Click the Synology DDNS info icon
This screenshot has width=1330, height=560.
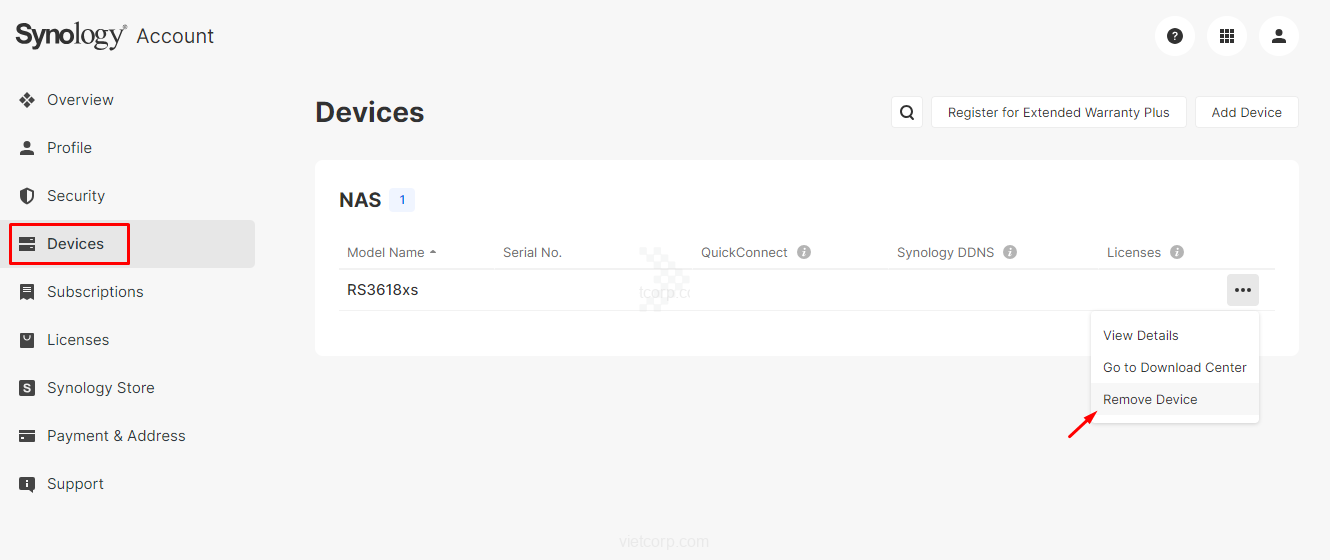pyautogui.click(x=1010, y=253)
